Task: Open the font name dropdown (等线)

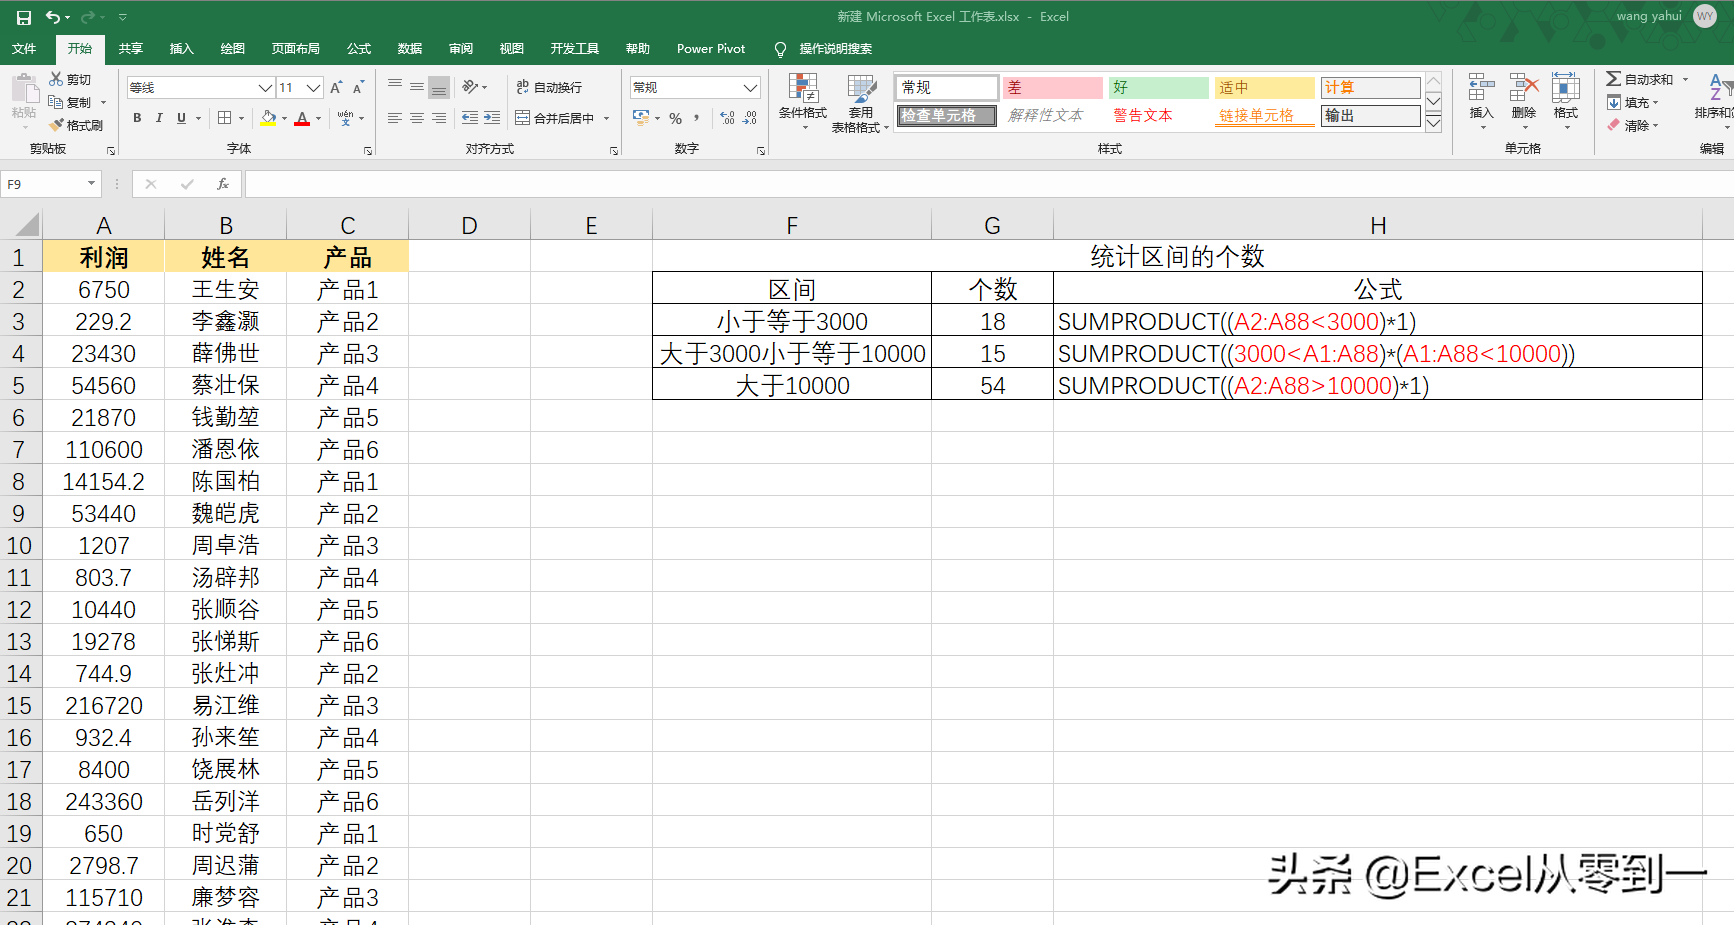Action: pyautogui.click(x=265, y=88)
